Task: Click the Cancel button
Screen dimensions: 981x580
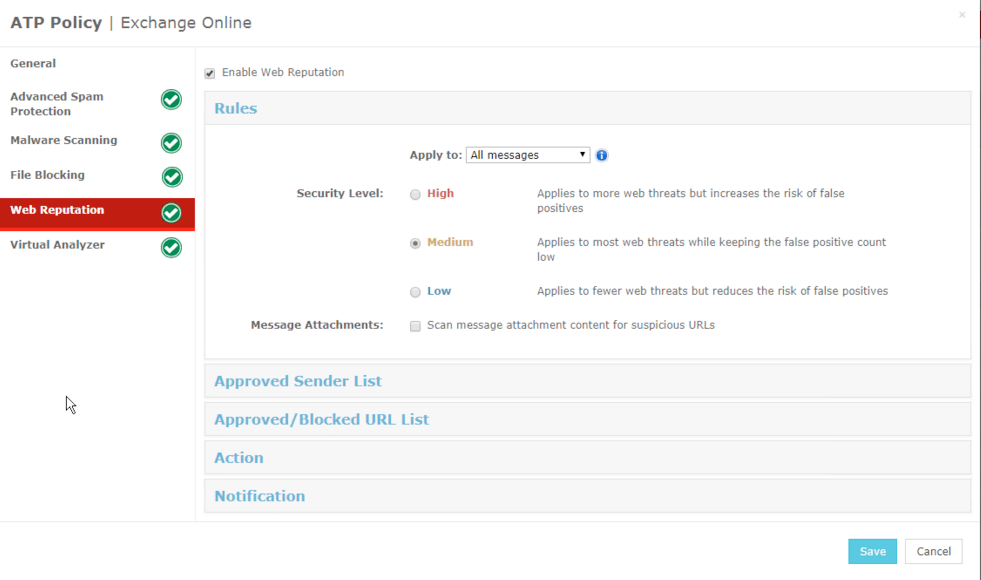Action: pos(933,551)
